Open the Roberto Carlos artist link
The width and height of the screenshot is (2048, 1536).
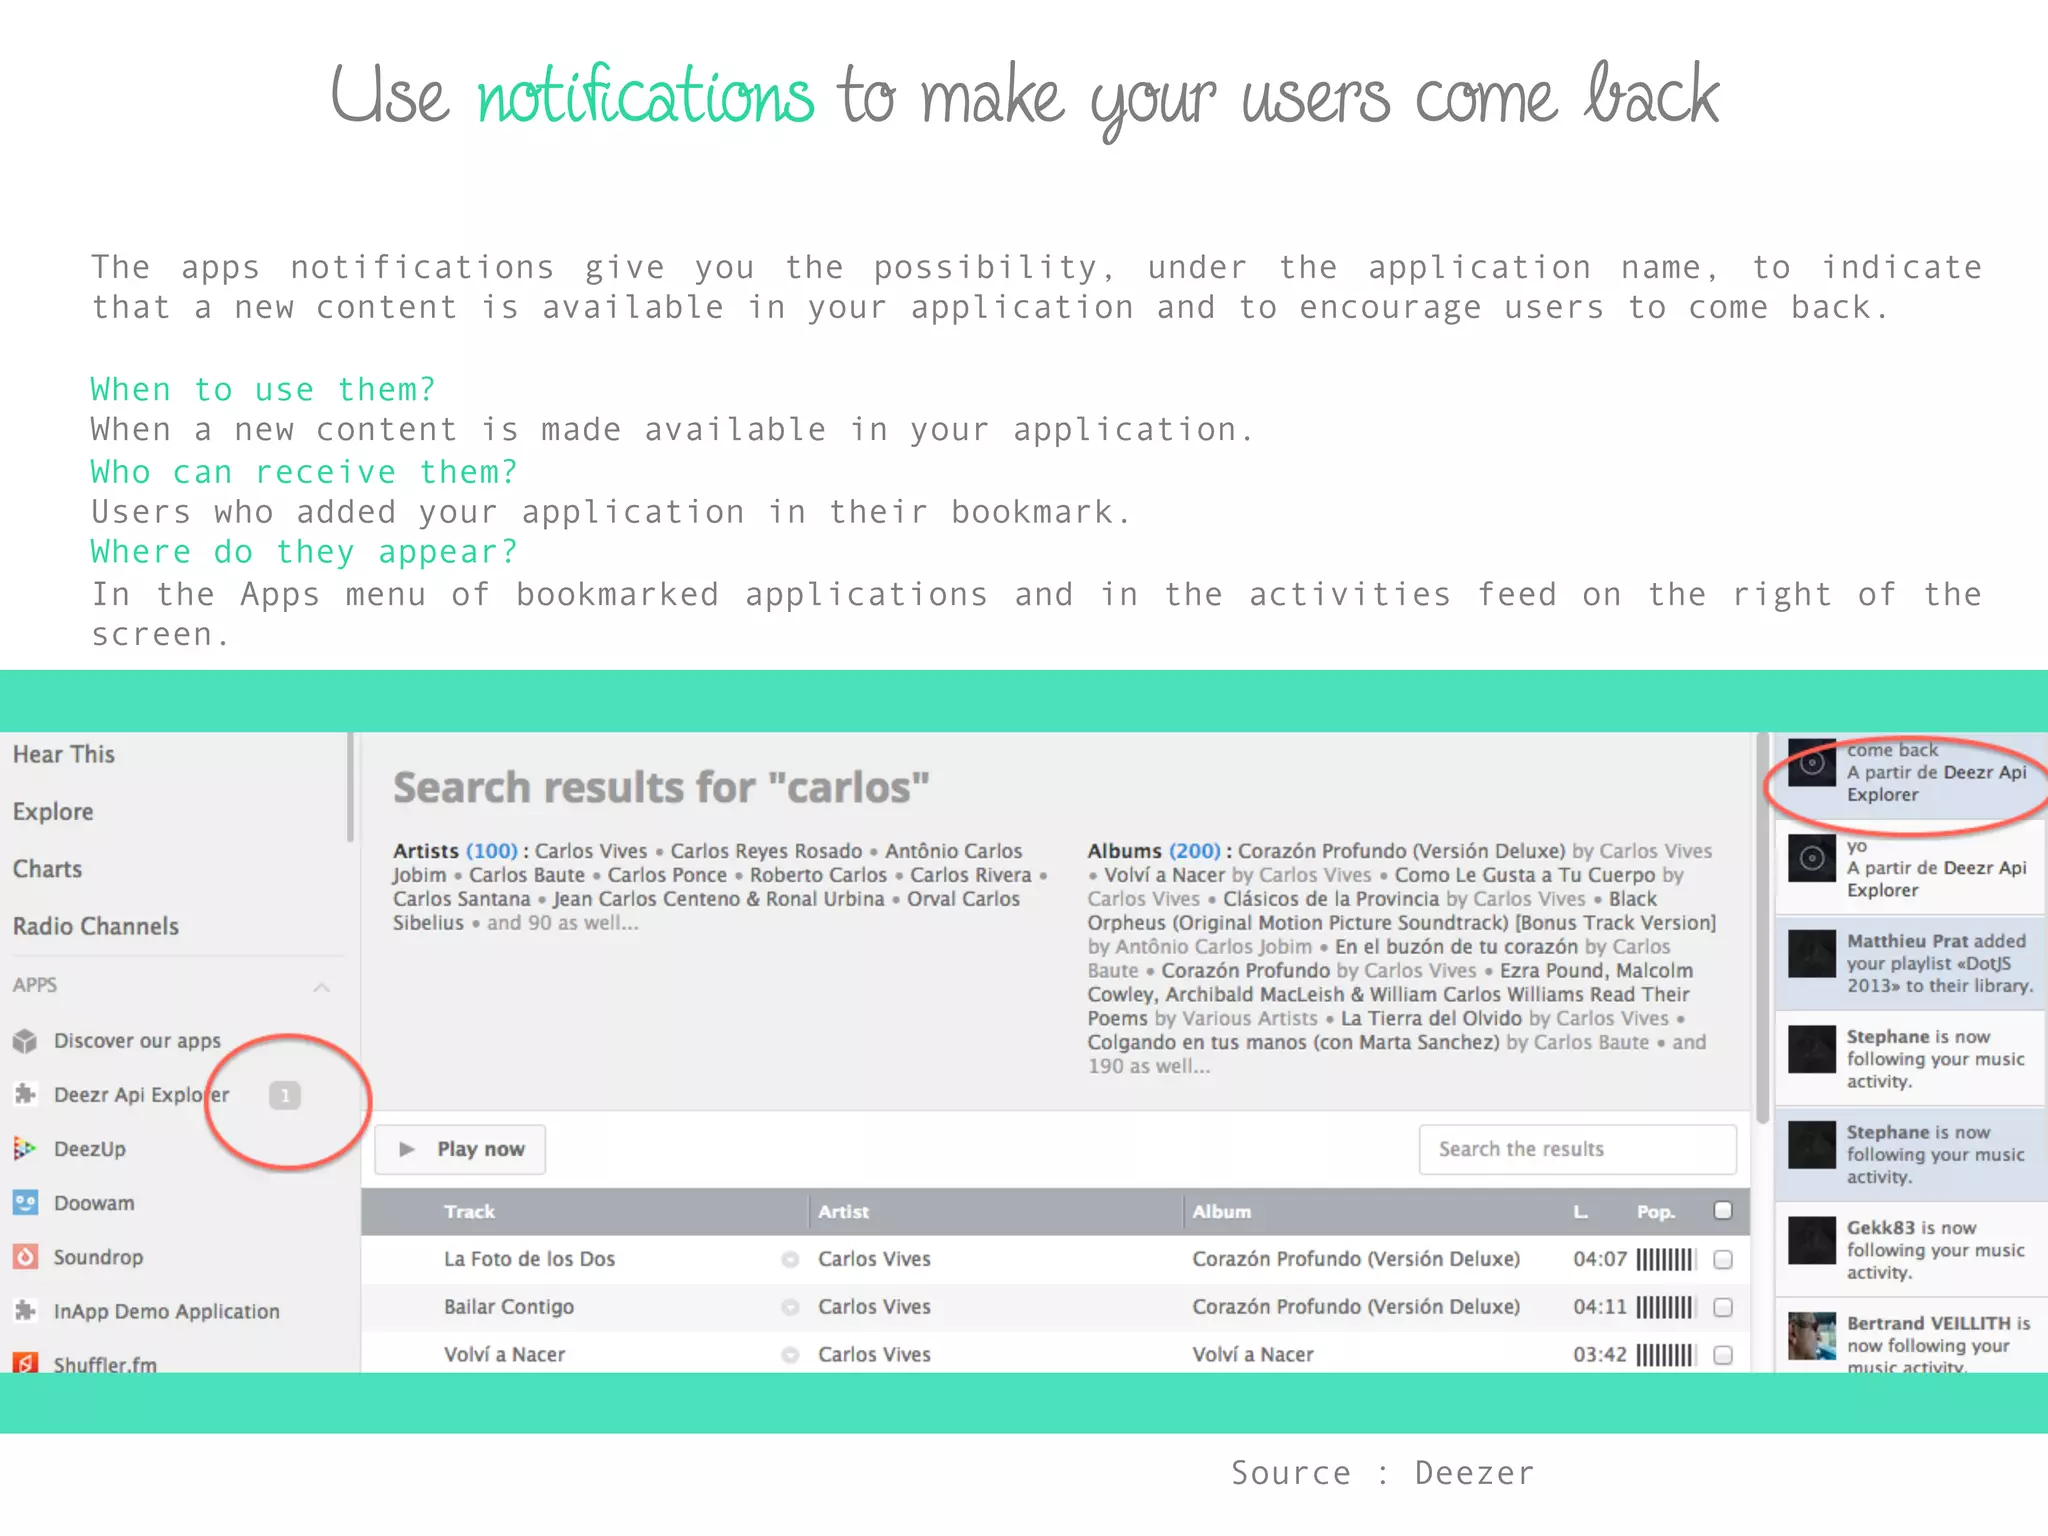[818, 875]
